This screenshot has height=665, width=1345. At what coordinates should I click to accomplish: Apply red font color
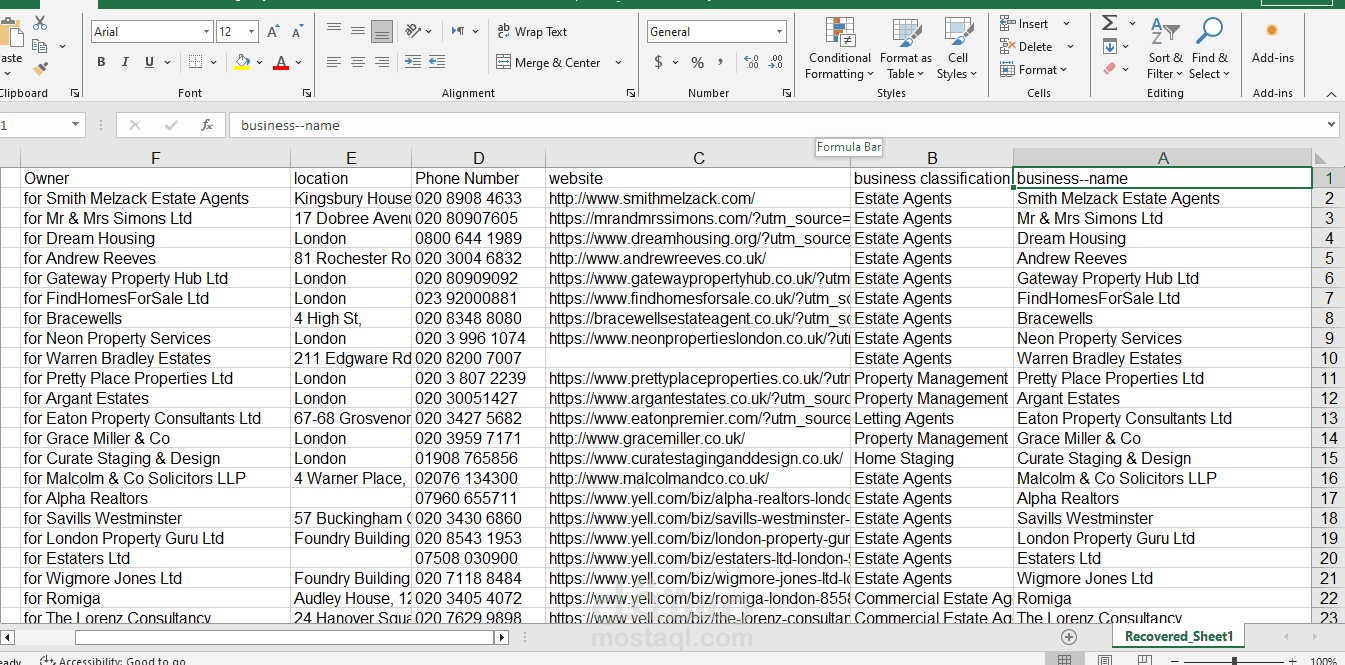pos(281,62)
